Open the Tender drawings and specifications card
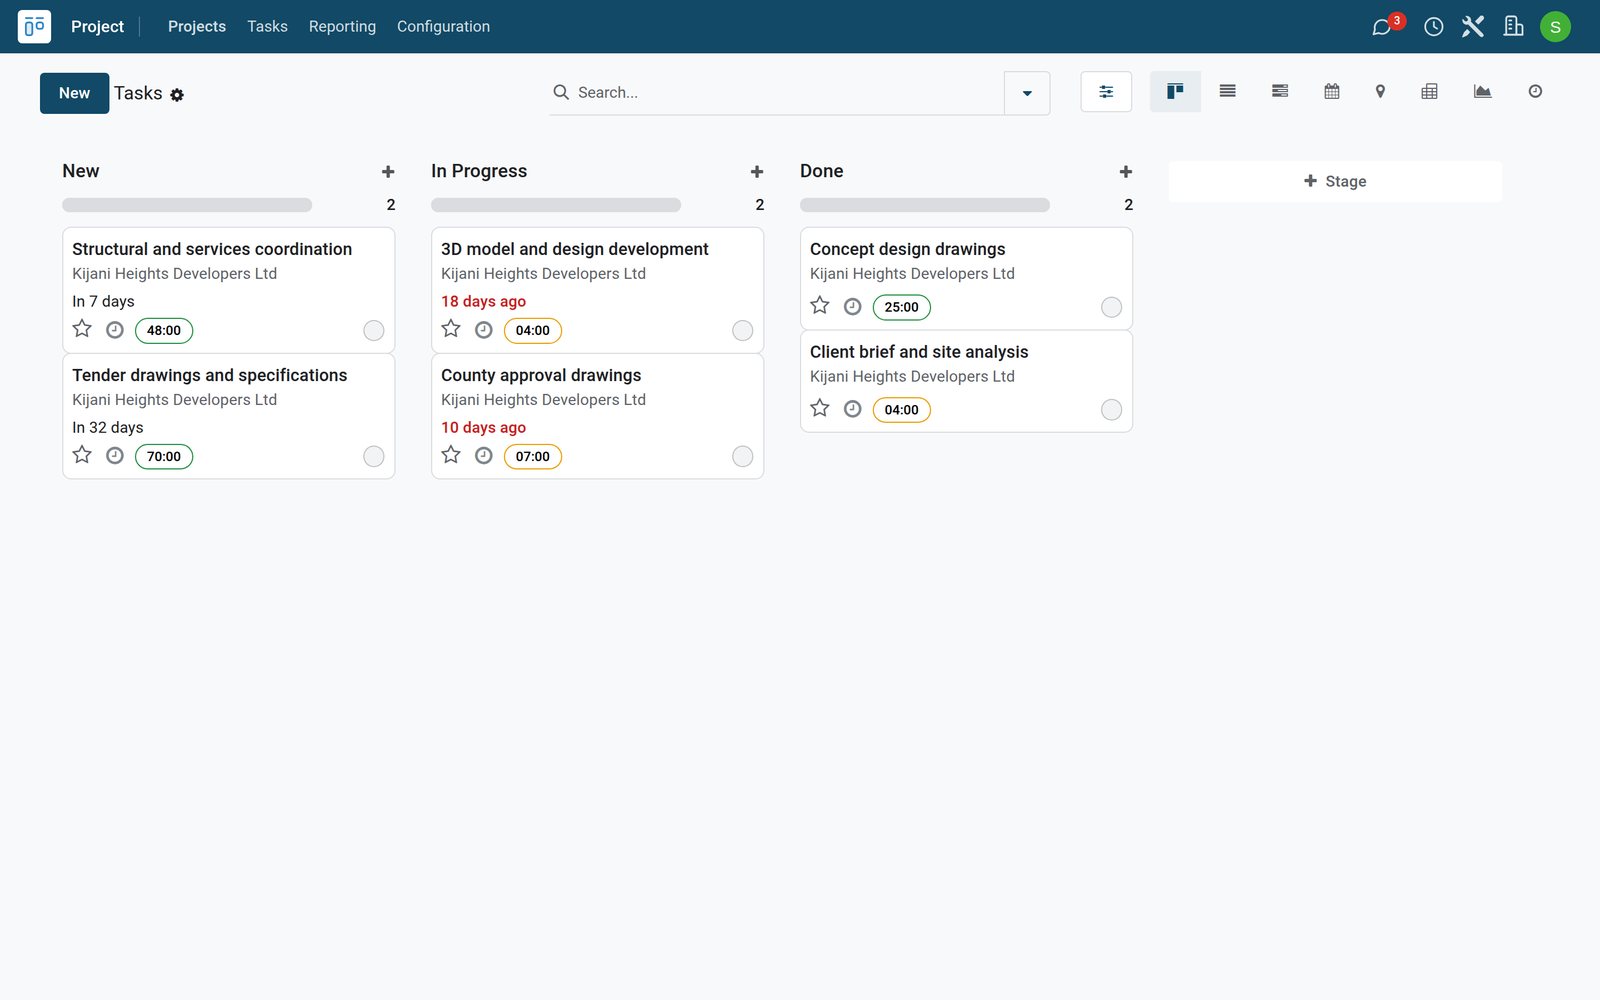This screenshot has height=1000, width=1600. (x=229, y=416)
